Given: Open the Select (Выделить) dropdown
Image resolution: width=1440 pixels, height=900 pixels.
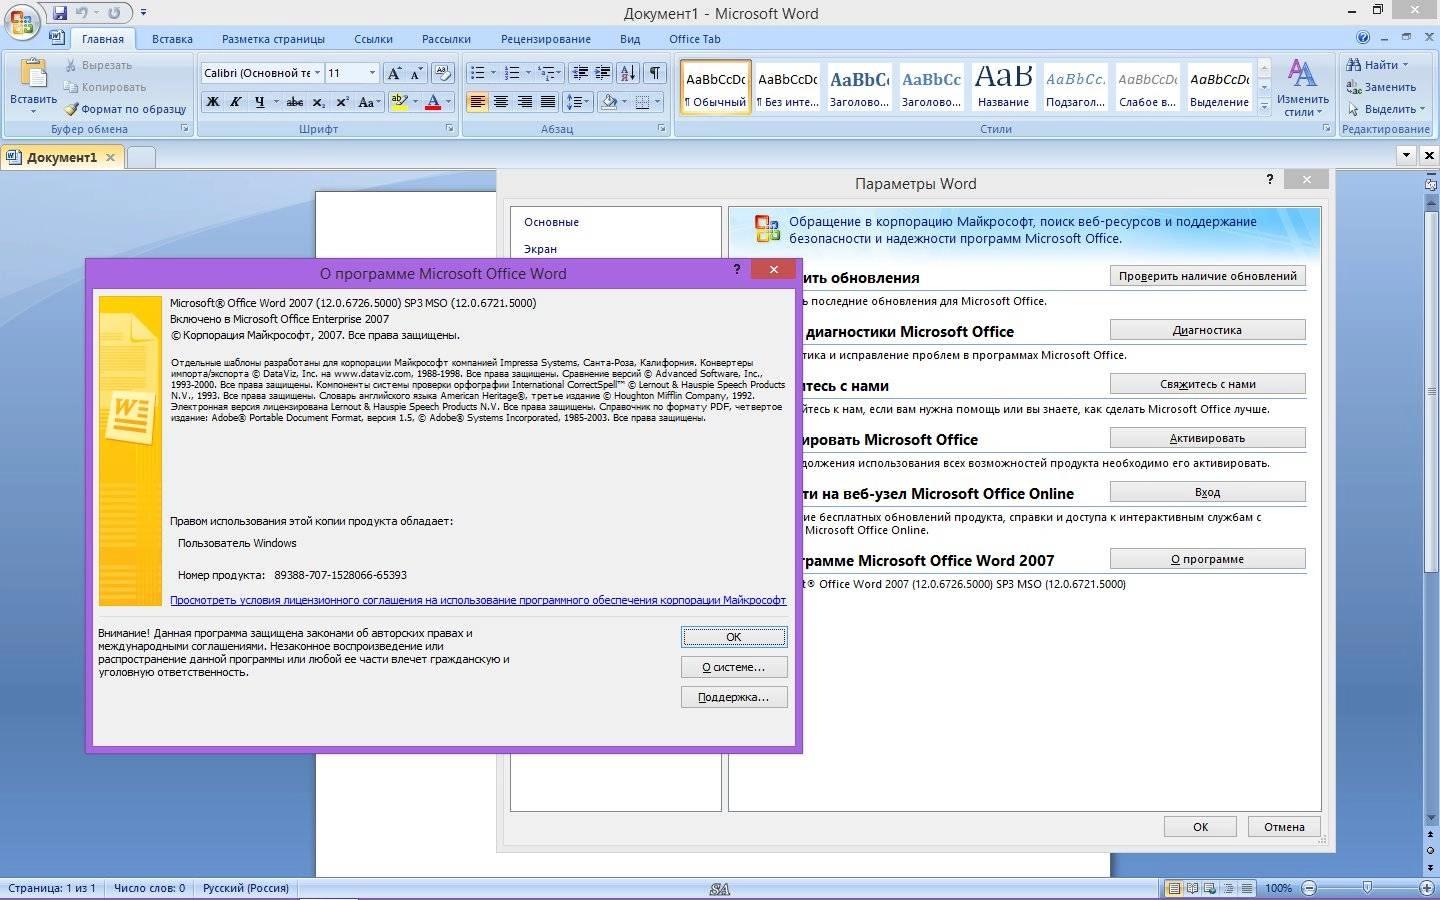Looking at the screenshot, I should pos(1386,109).
